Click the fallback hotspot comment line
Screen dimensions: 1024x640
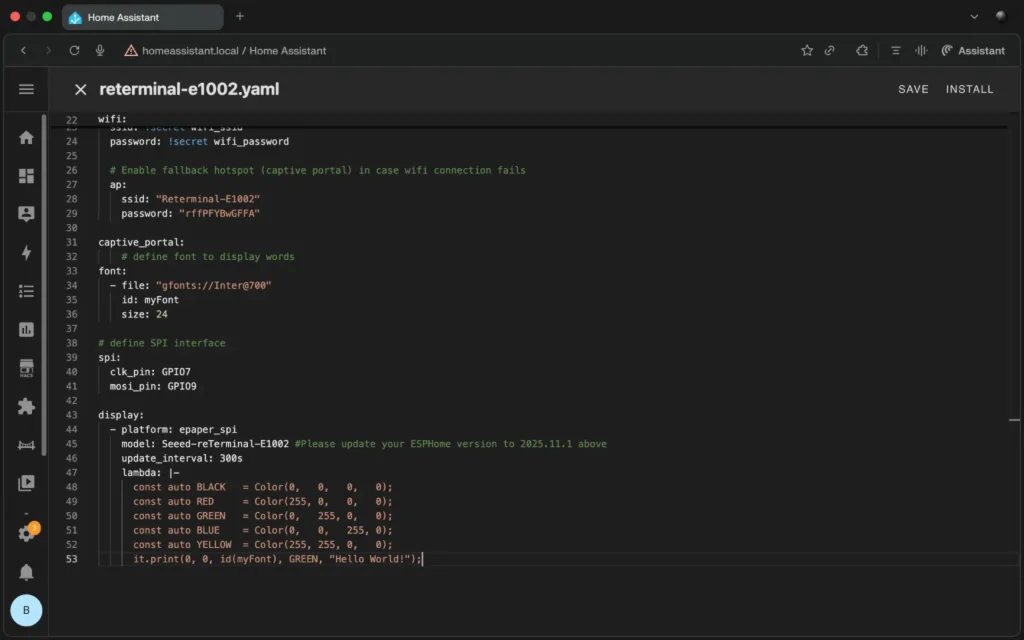pyautogui.click(x=317, y=170)
